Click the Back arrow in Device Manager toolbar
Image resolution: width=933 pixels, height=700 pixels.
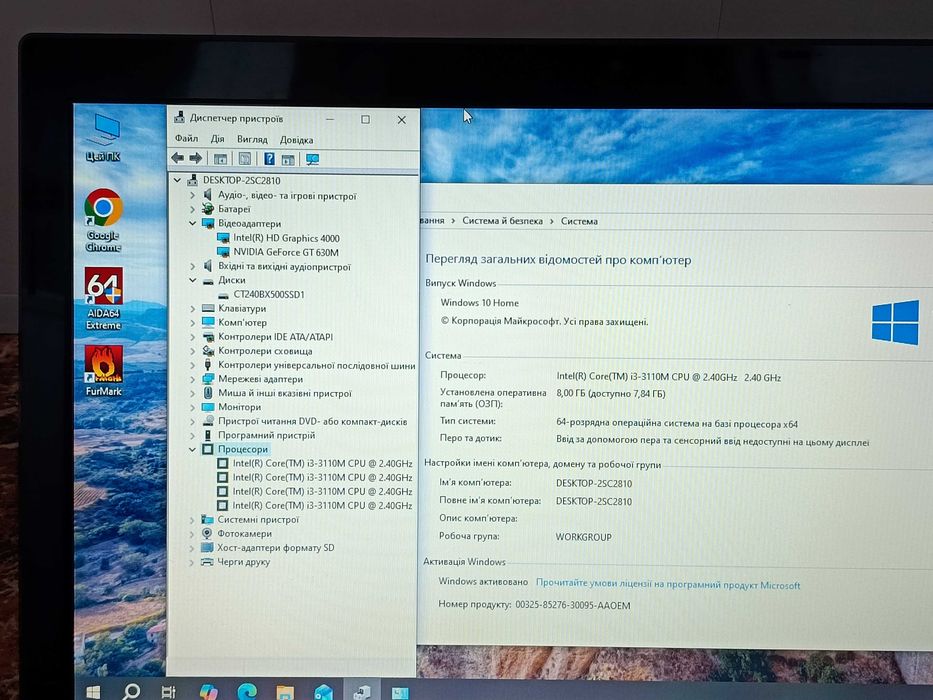pyautogui.click(x=177, y=158)
